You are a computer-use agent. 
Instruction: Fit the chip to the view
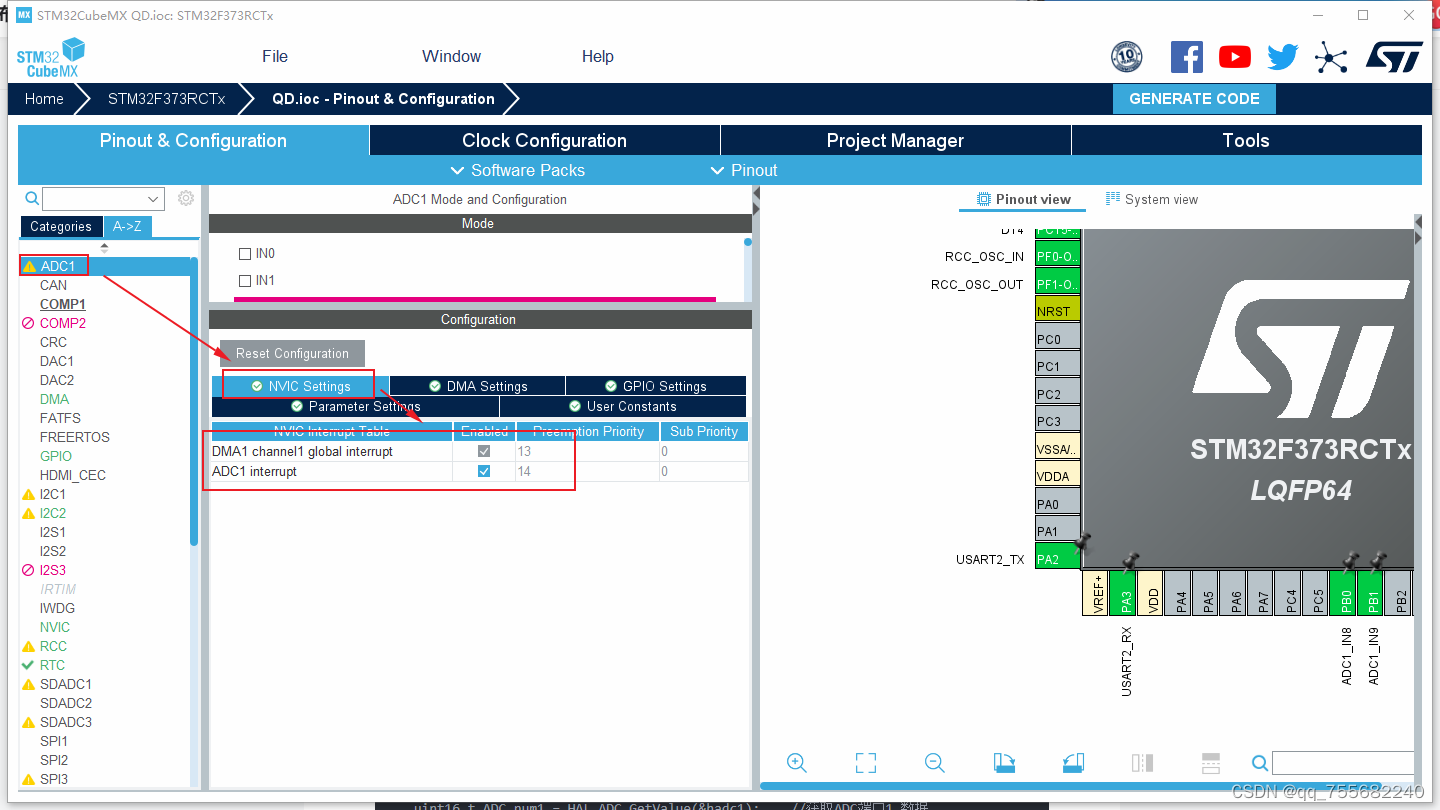[x=866, y=763]
